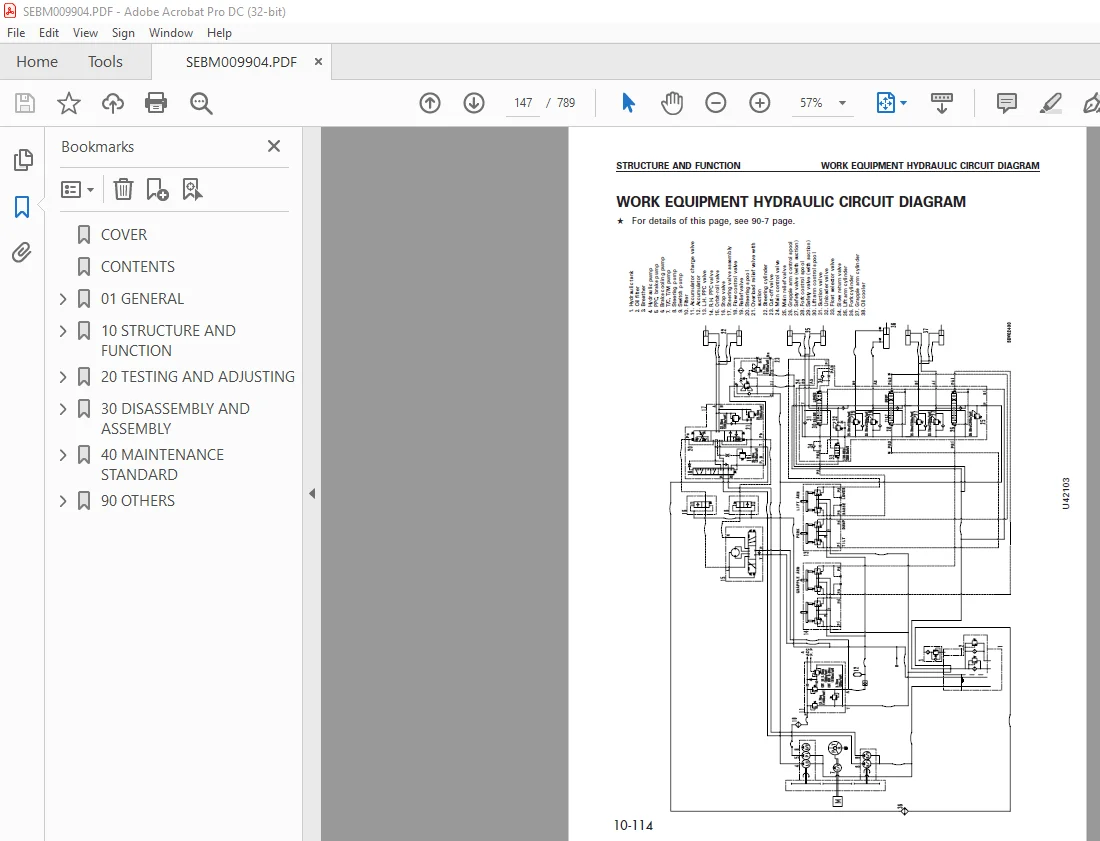The height and width of the screenshot is (841, 1100).
Task: Switch to the Home tab
Action: coord(37,62)
